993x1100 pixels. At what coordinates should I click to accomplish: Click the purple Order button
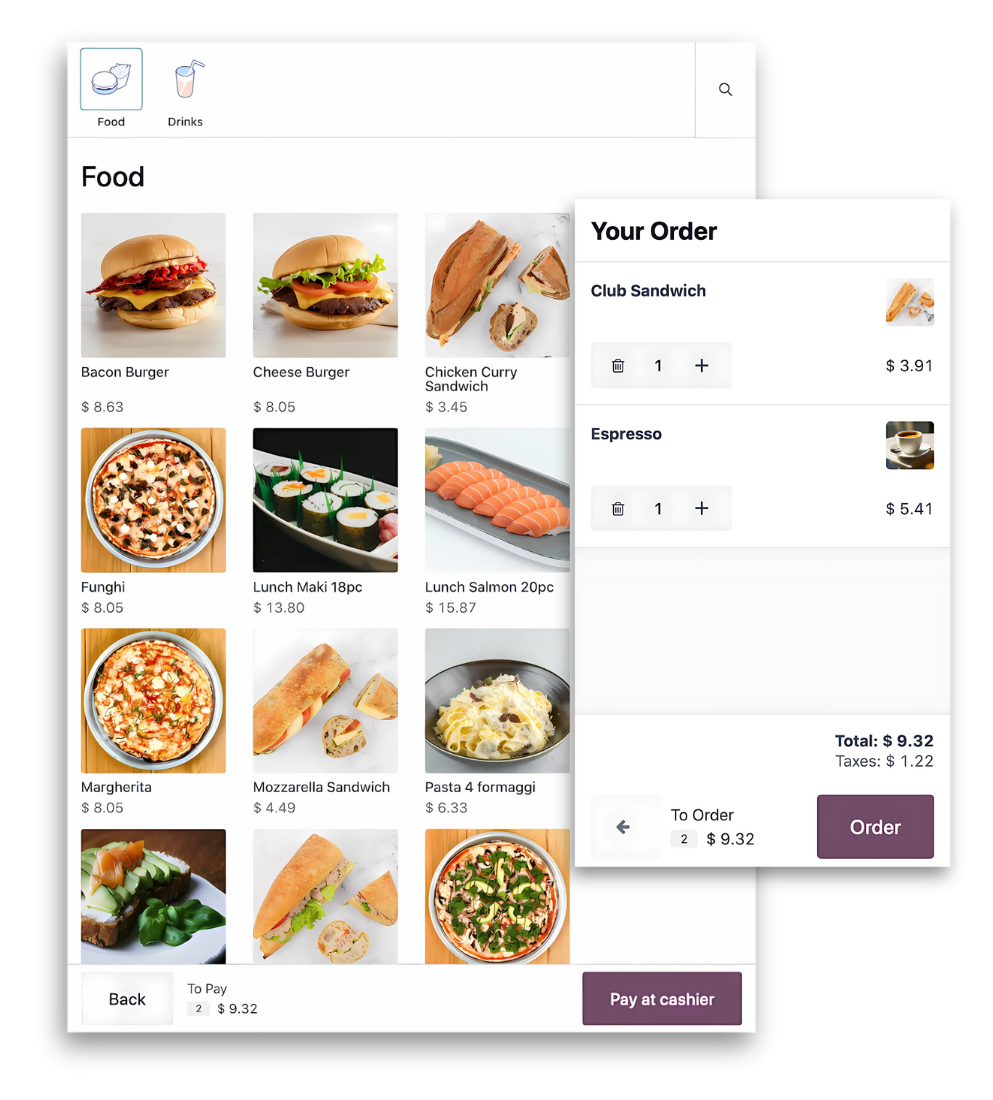tap(875, 826)
